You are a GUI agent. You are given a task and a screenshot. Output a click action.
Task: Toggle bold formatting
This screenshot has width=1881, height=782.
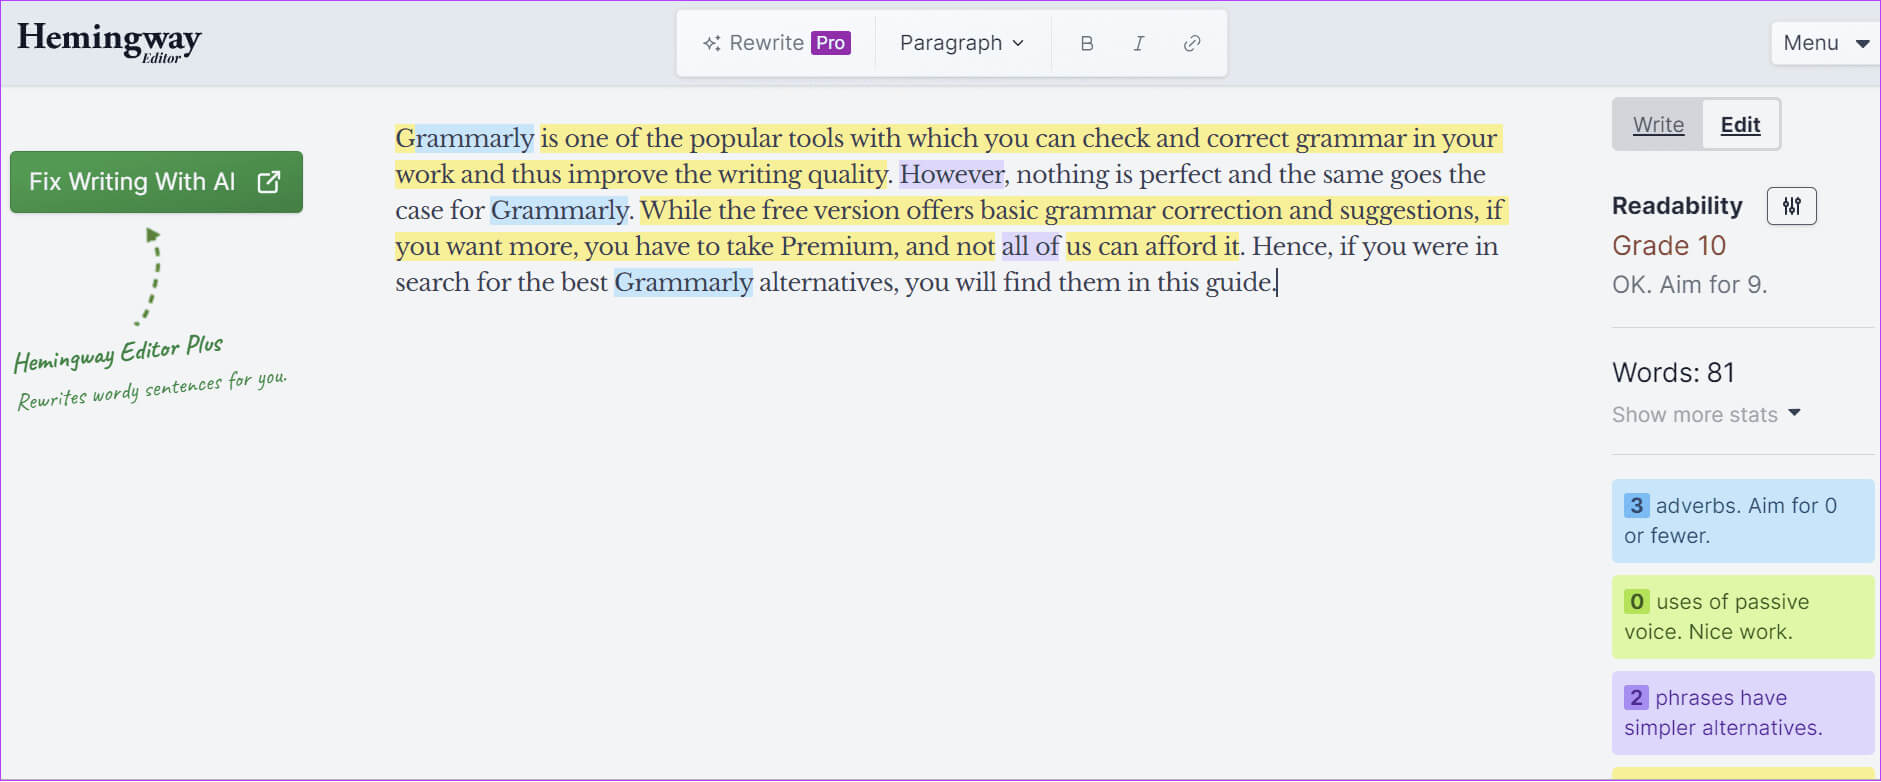click(1087, 43)
